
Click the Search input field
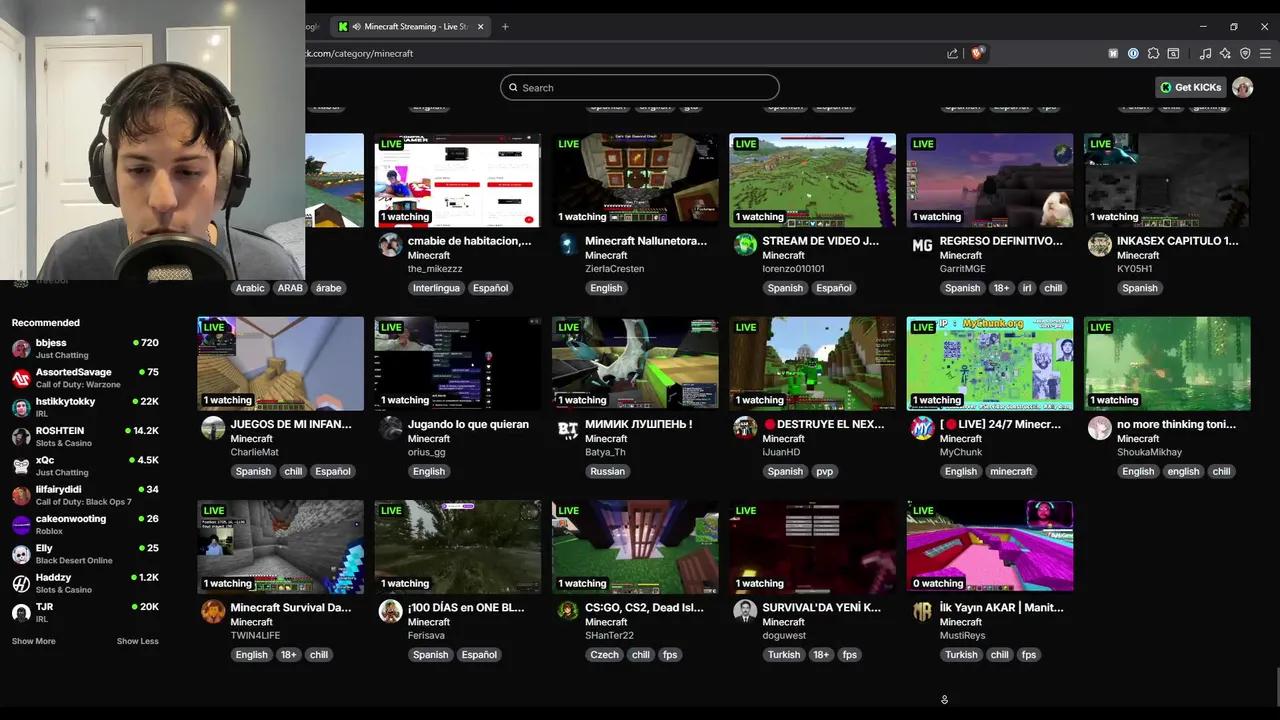tap(639, 87)
